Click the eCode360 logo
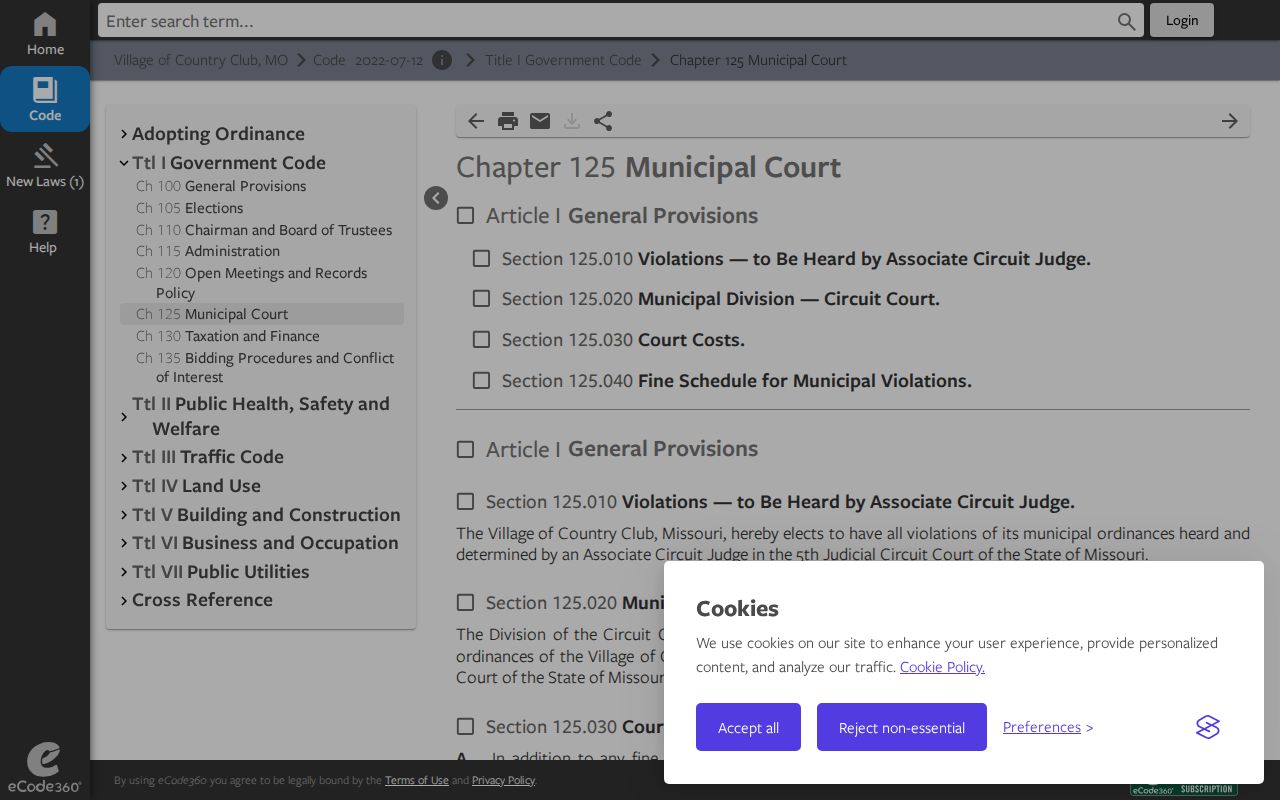Screen dimensions: 1280x800 [44, 768]
